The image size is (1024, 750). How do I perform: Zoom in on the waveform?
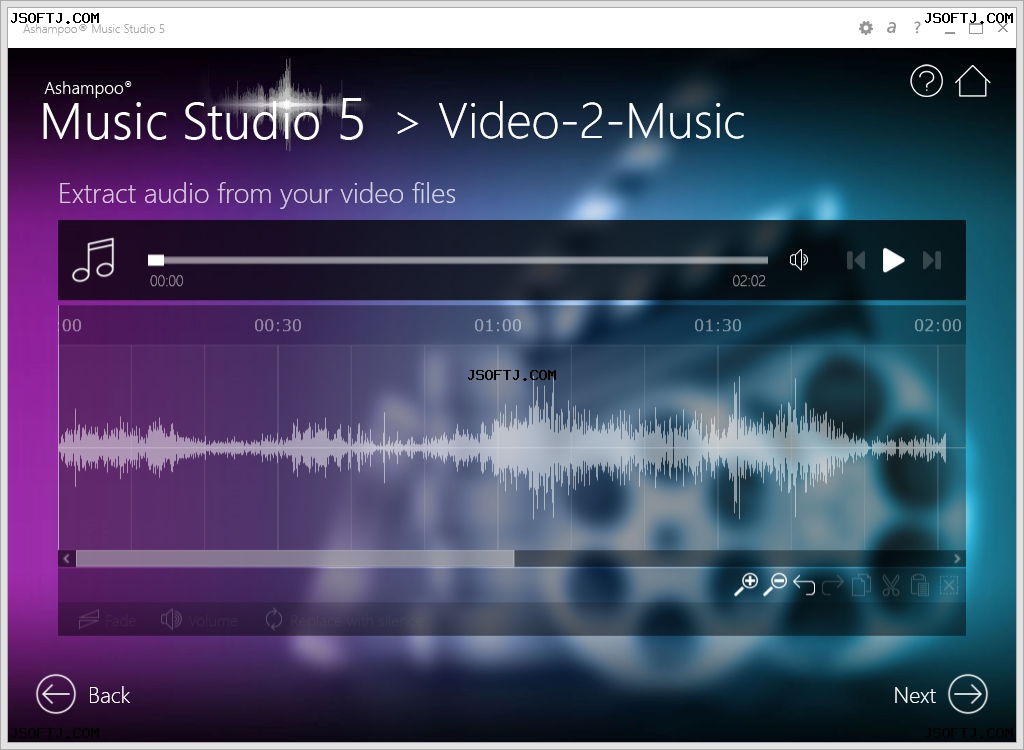(746, 585)
